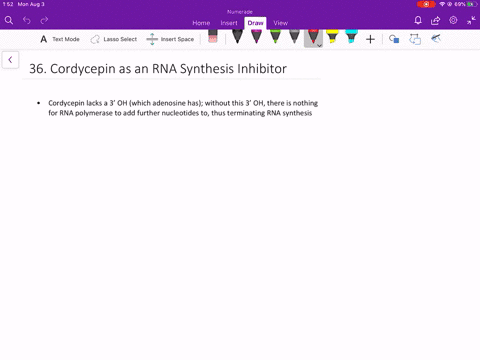Select the red pen
Screen dimensions: 480x360
click(x=312, y=36)
